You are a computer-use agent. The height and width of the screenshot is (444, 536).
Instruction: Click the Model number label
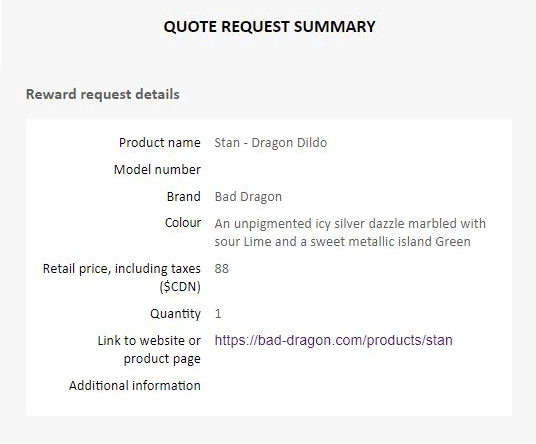click(157, 170)
